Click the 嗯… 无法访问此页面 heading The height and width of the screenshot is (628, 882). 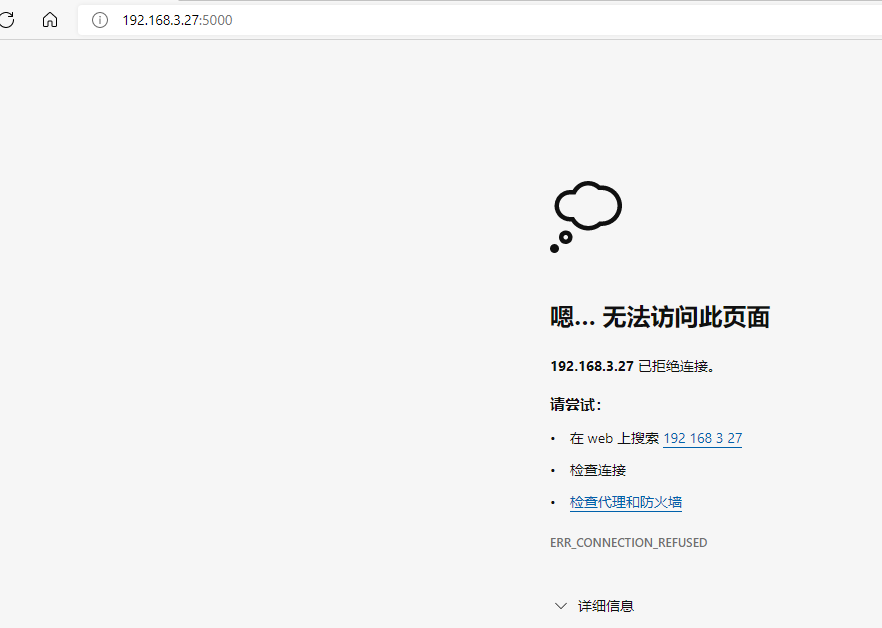click(660, 317)
